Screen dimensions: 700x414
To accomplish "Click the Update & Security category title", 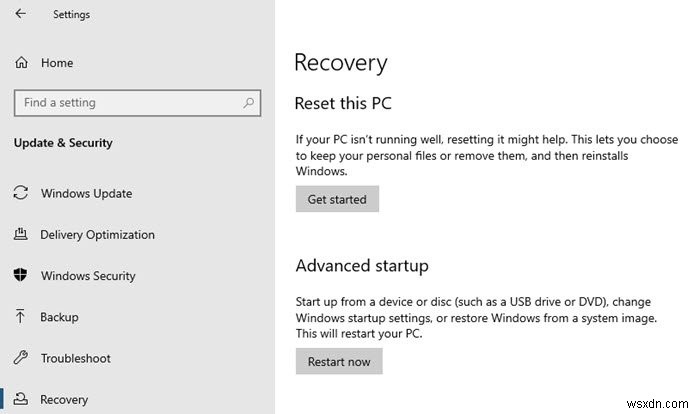I will click(63, 143).
